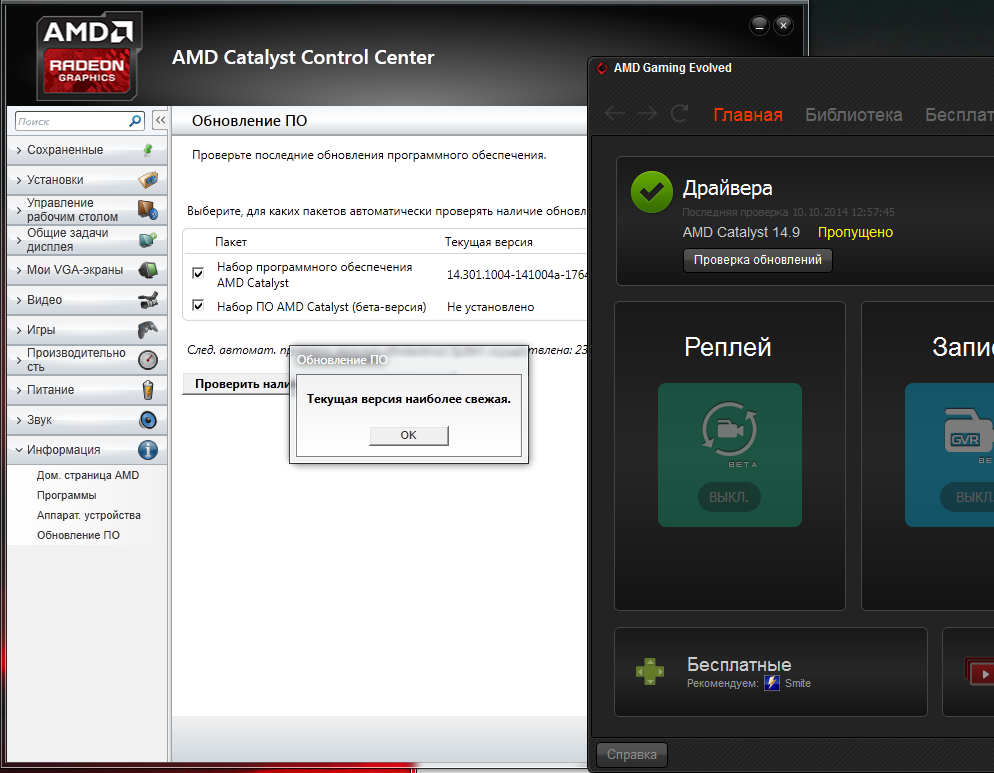The image size is (994, 773).
Task: Open the Бесплатные tab in the top navigation
Action: point(959,115)
